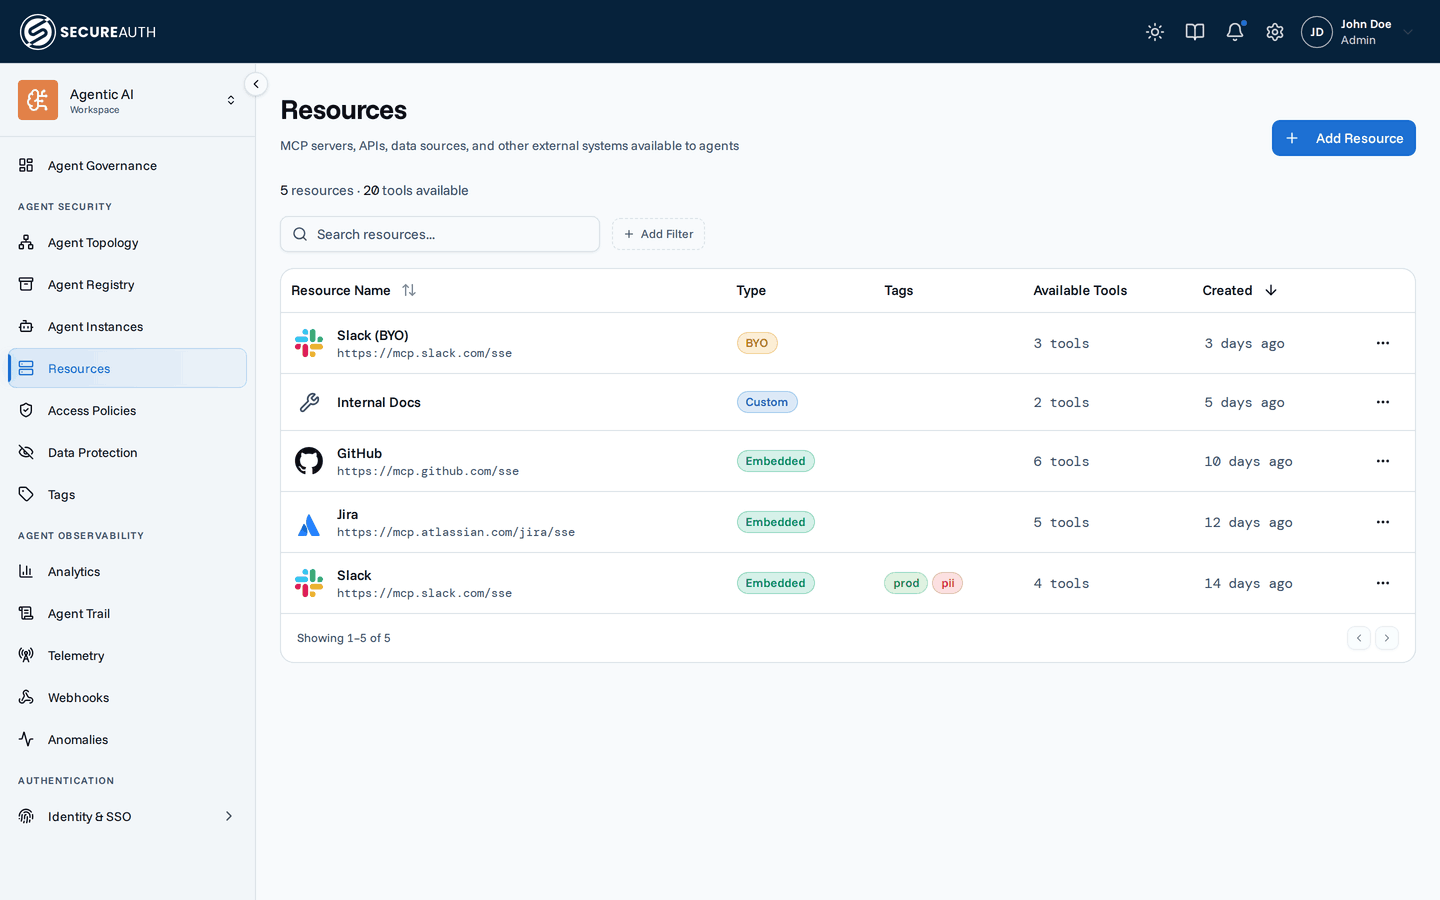The width and height of the screenshot is (1440, 900).
Task: Click the Custom type badge
Action: pos(767,402)
